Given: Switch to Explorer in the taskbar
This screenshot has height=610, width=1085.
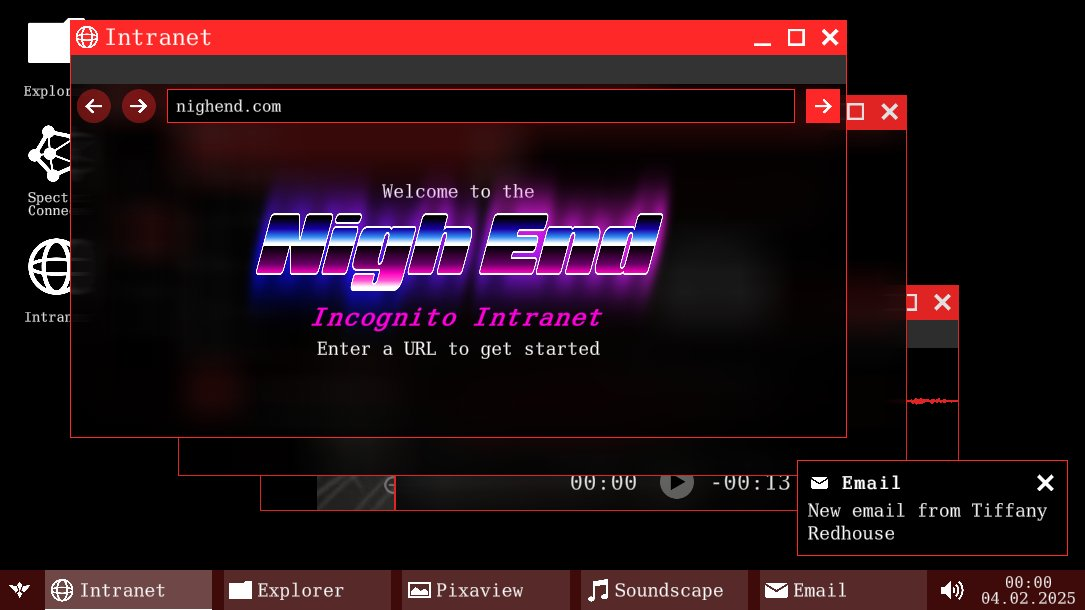Looking at the screenshot, I should tap(307, 590).
